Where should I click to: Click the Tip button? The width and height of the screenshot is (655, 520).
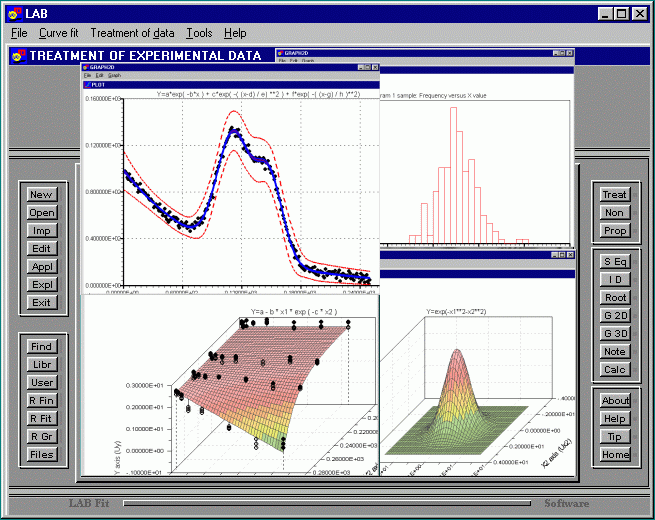pyautogui.click(x=615, y=437)
